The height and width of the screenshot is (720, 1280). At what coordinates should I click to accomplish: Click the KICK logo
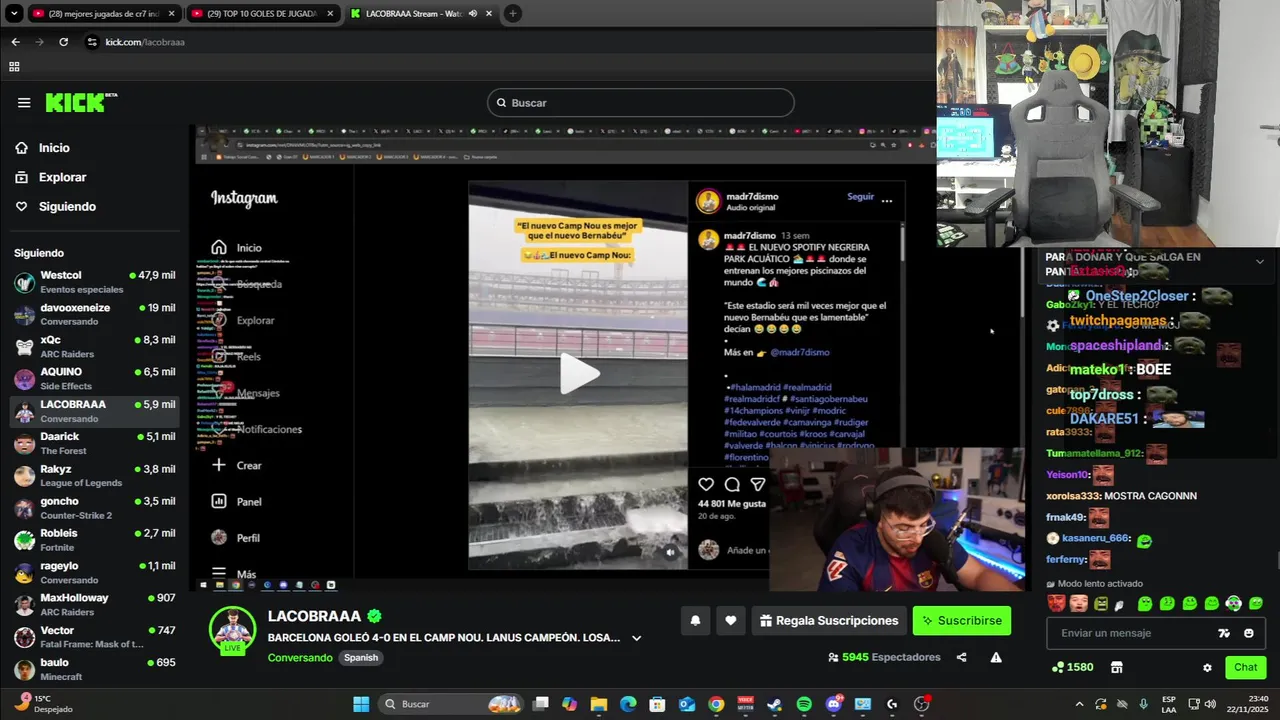(x=80, y=102)
